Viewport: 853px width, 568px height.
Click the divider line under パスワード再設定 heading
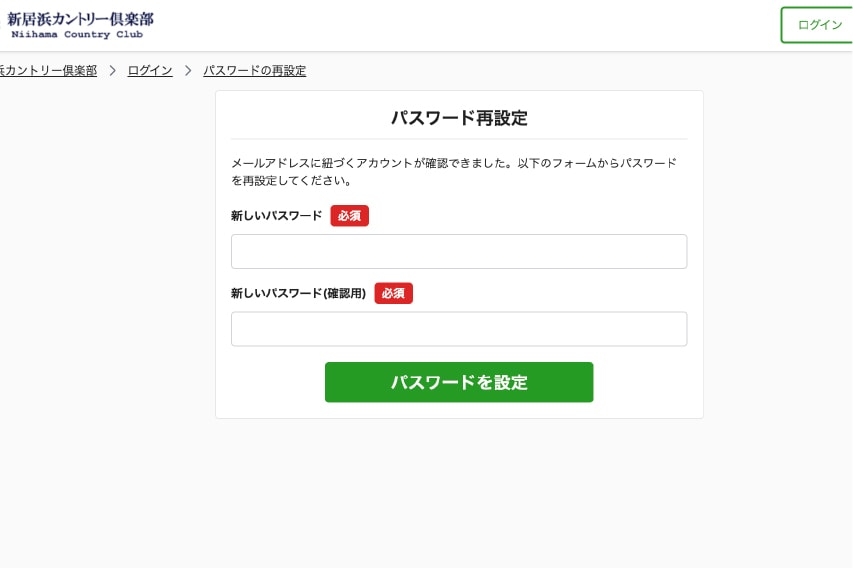pos(459,139)
